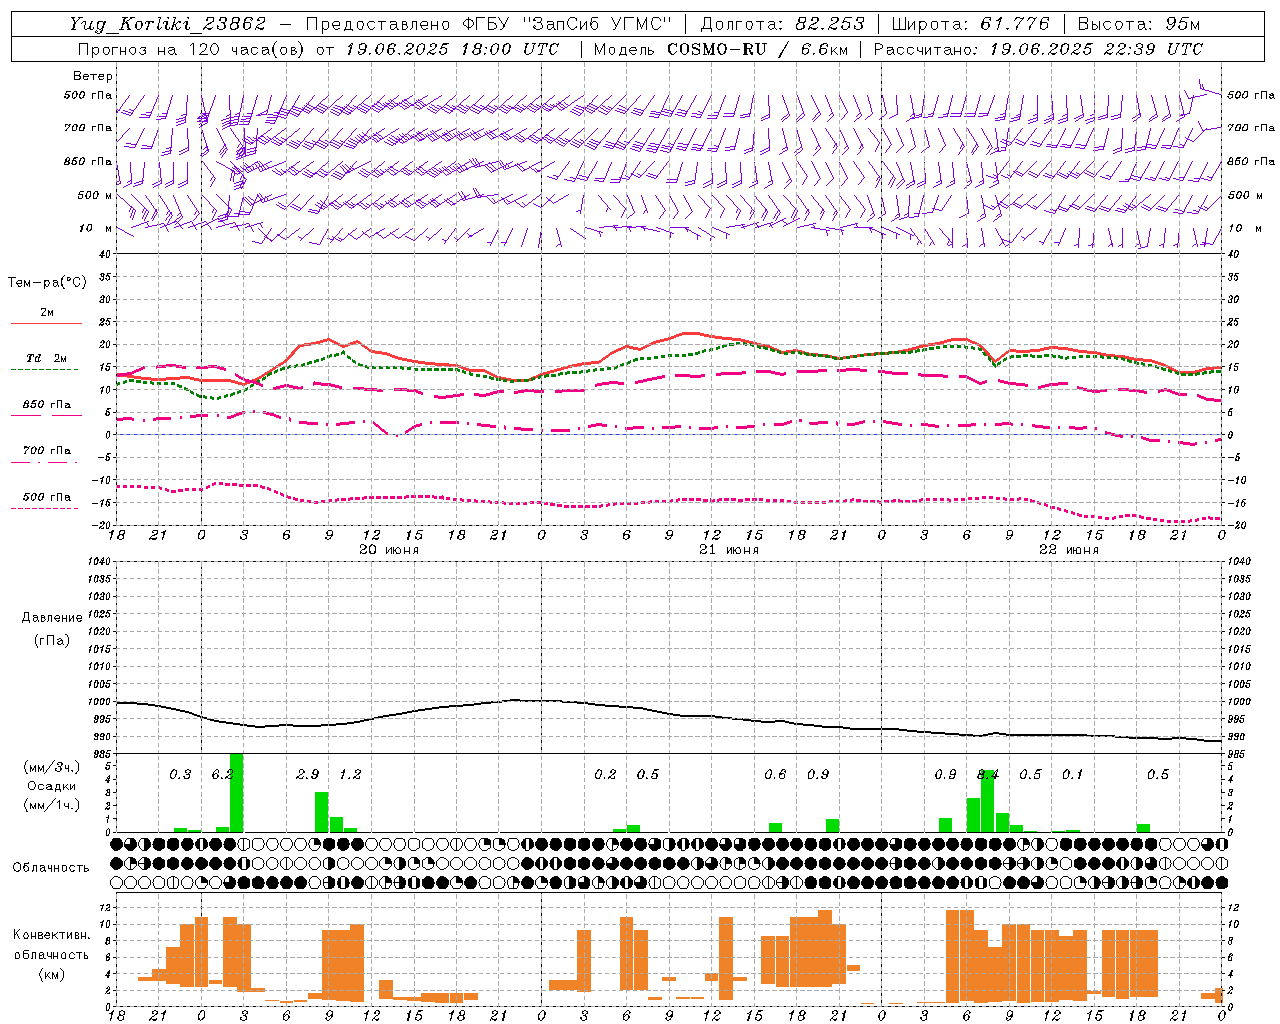Click the '2.9' precipitation amount value
1280x1024 pixels.
[308, 774]
